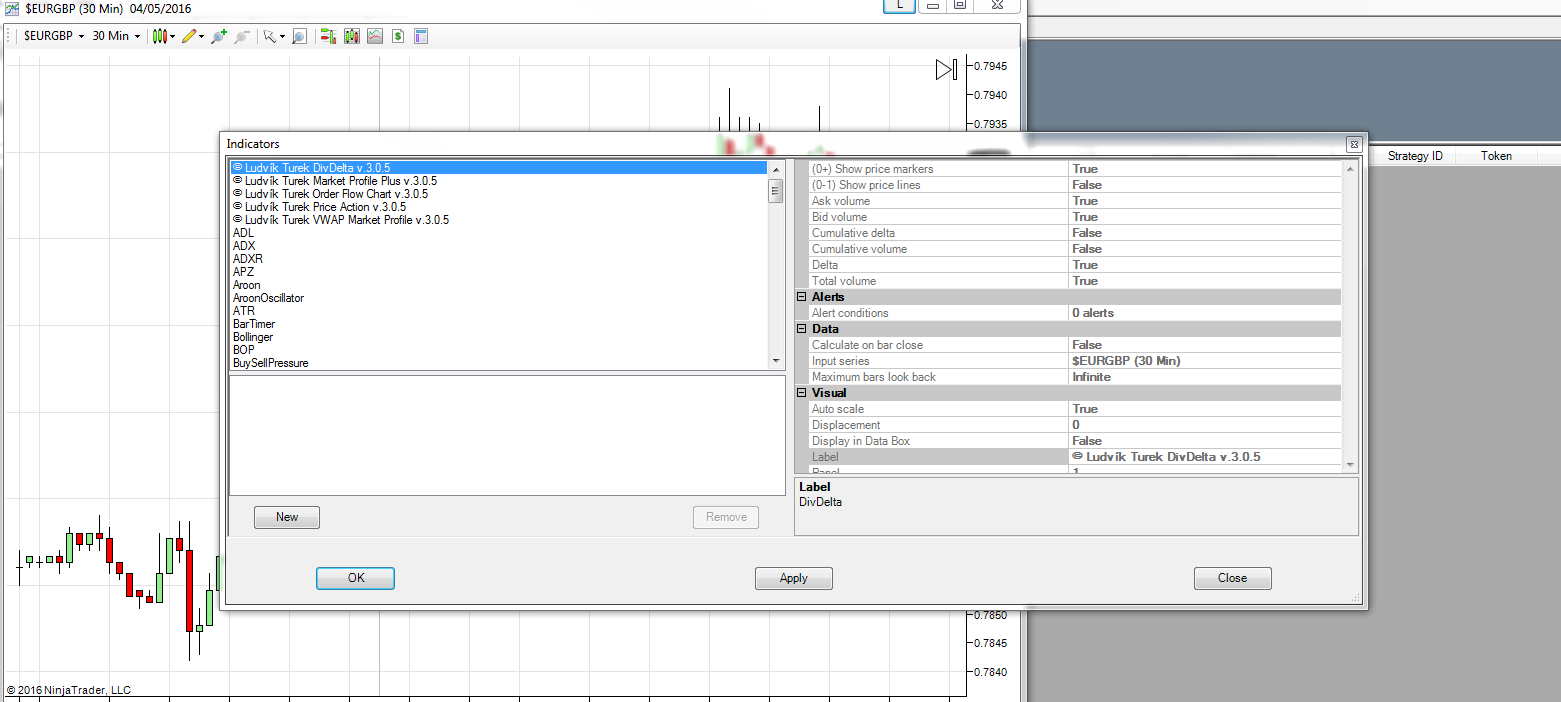Open the 30 Min interval dropdown
The width and height of the screenshot is (1561, 702).
[117, 36]
